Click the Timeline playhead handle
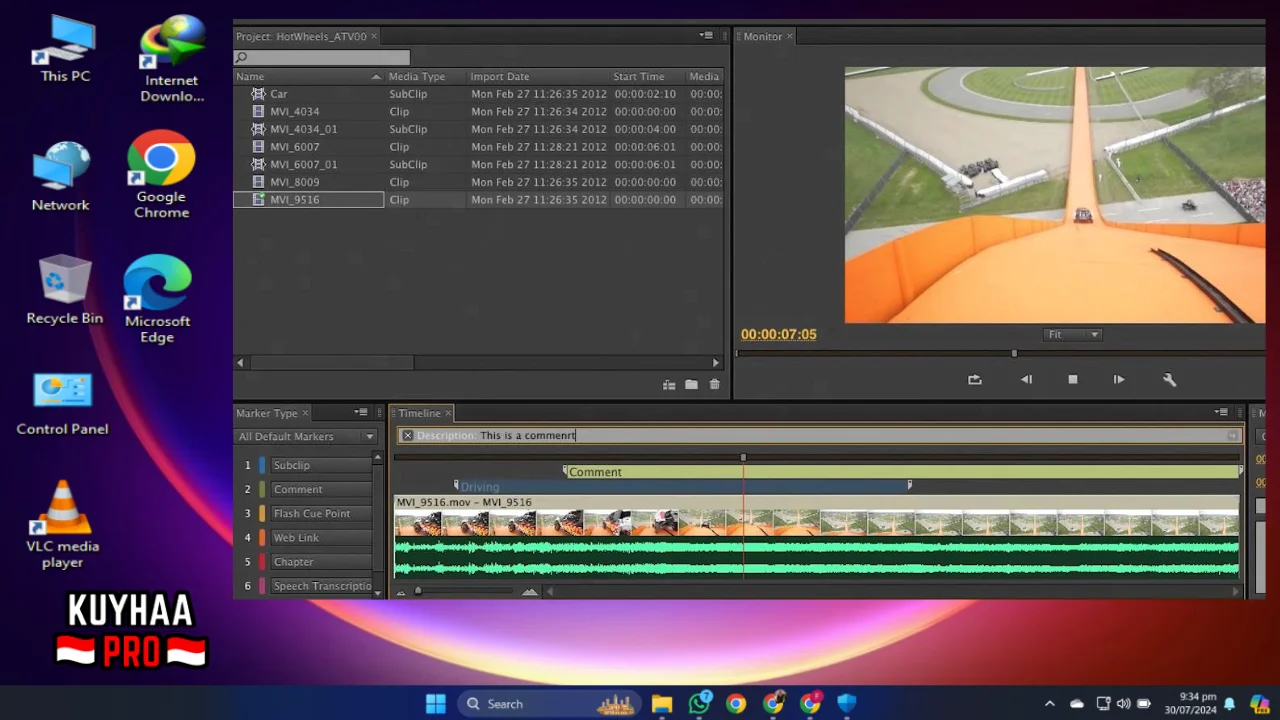The image size is (1280, 720). point(743,458)
